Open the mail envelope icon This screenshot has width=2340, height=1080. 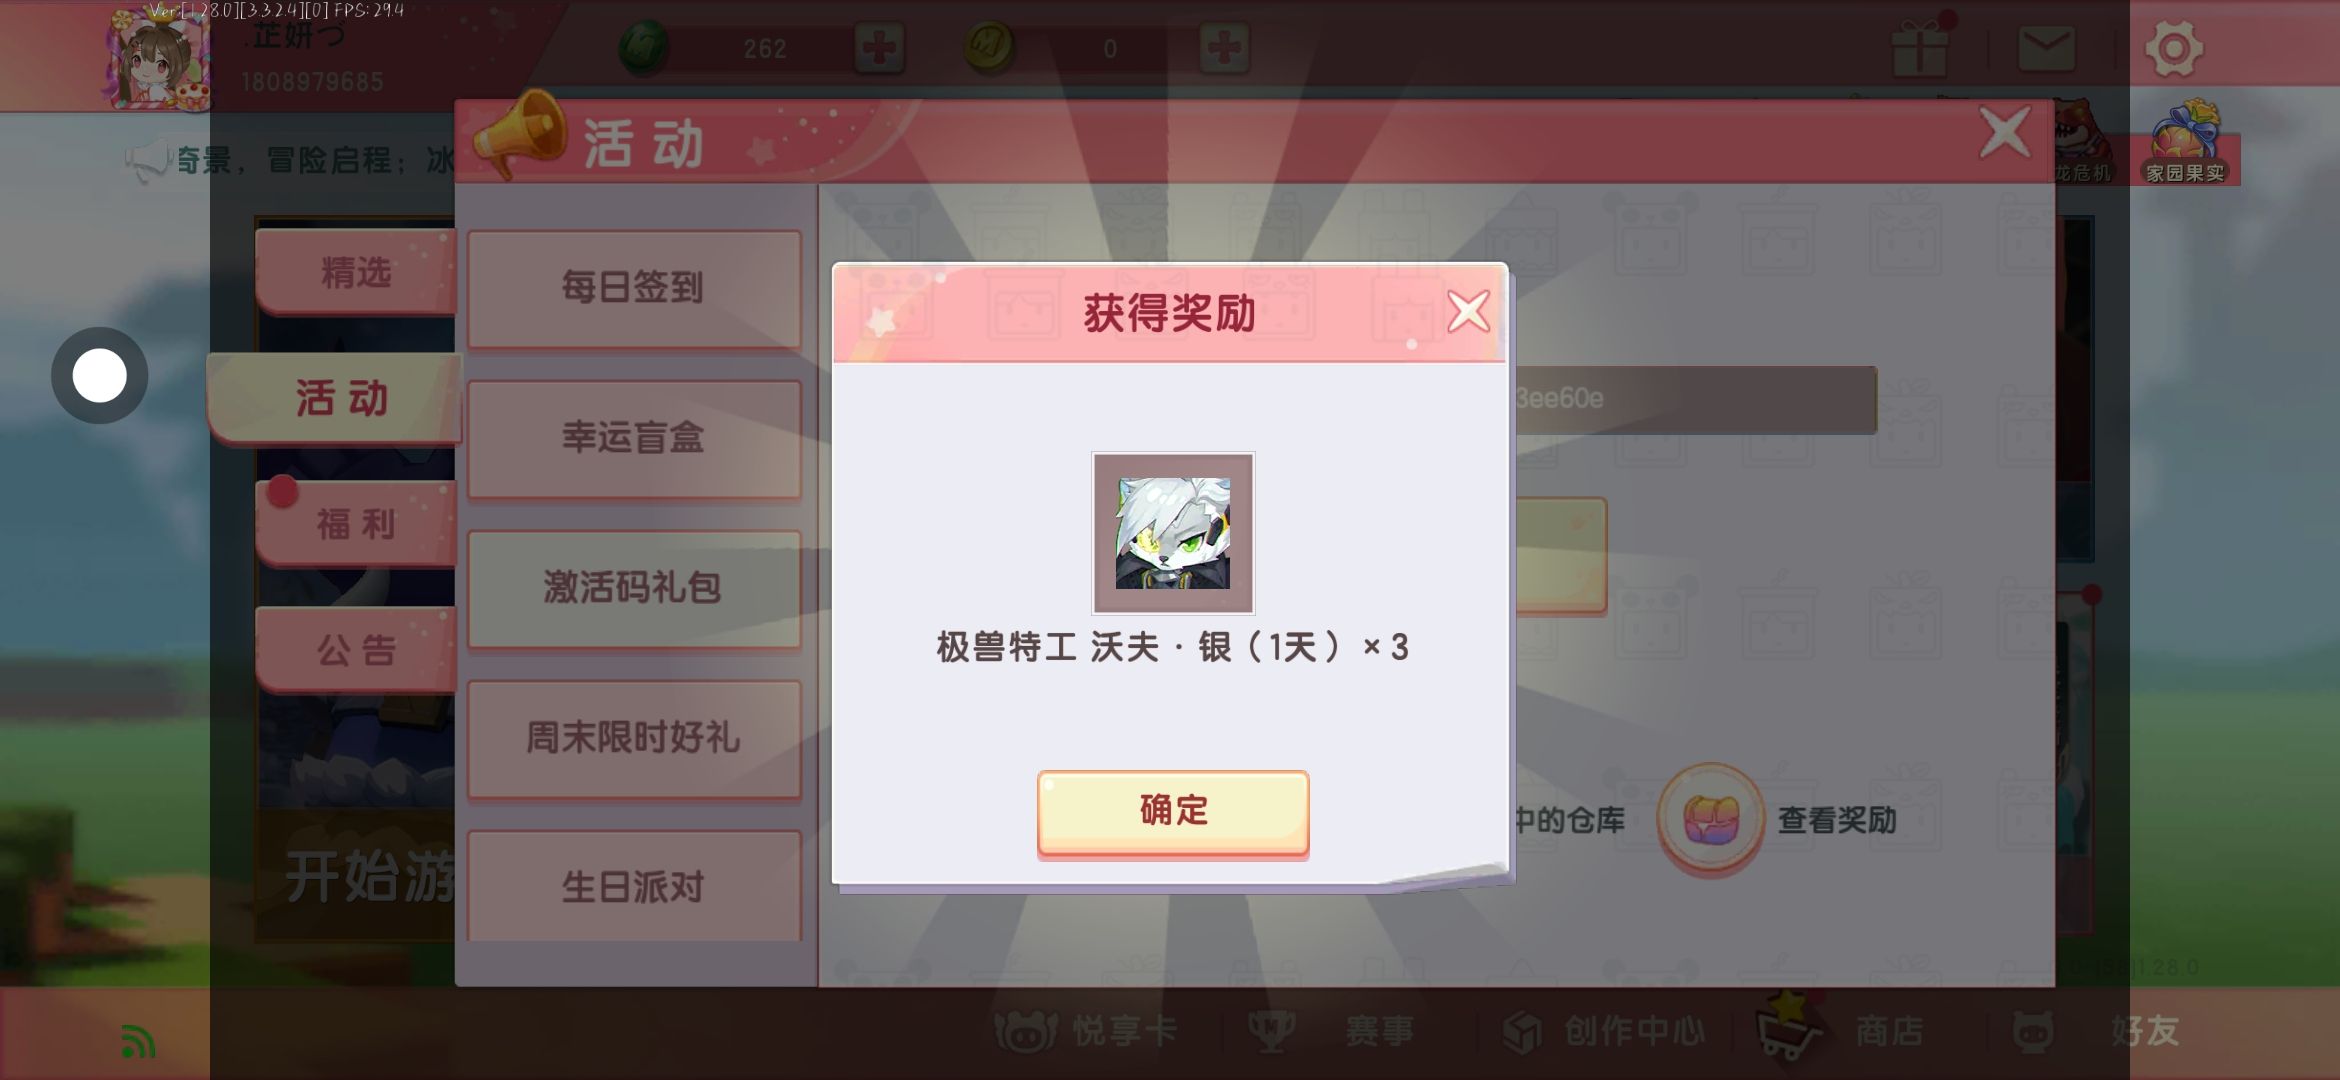2046,48
